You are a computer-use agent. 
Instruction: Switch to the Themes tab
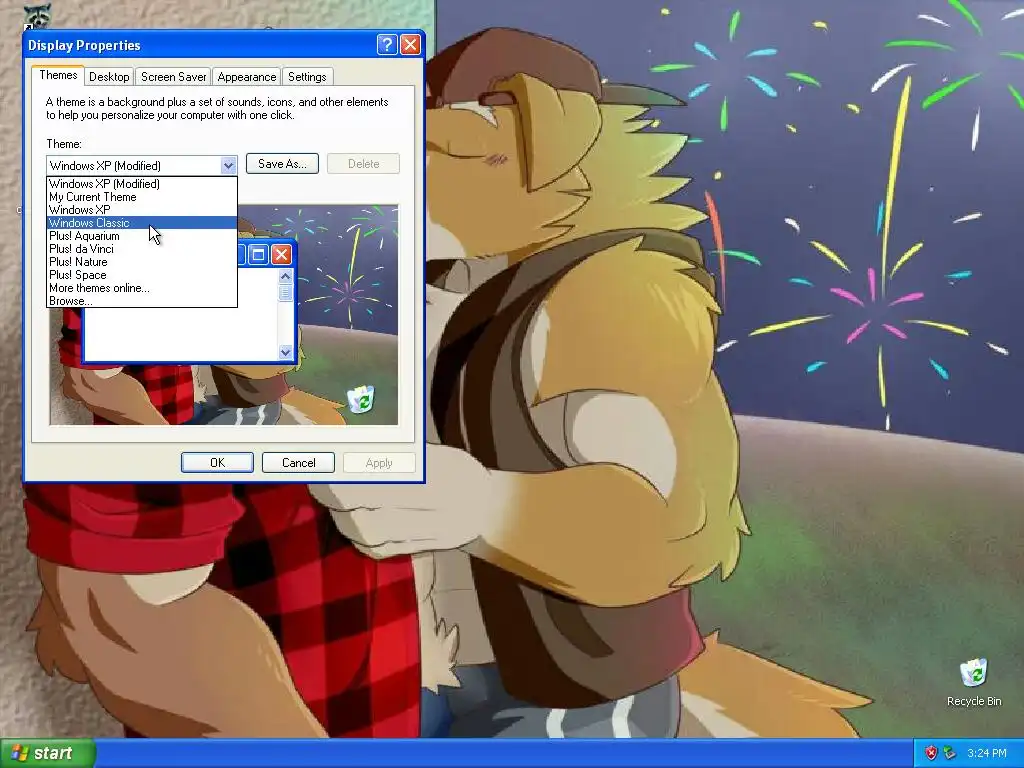coord(58,75)
